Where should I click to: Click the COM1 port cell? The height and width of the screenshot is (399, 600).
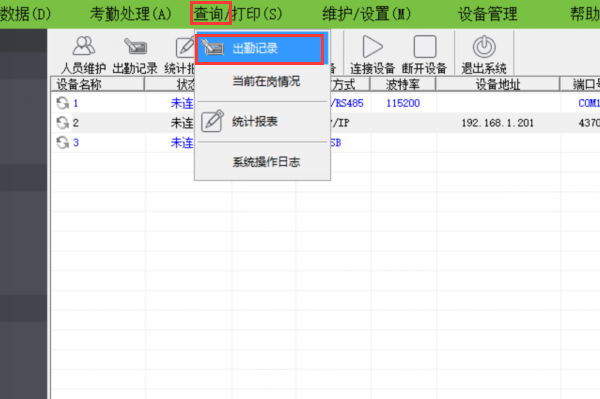[589, 103]
